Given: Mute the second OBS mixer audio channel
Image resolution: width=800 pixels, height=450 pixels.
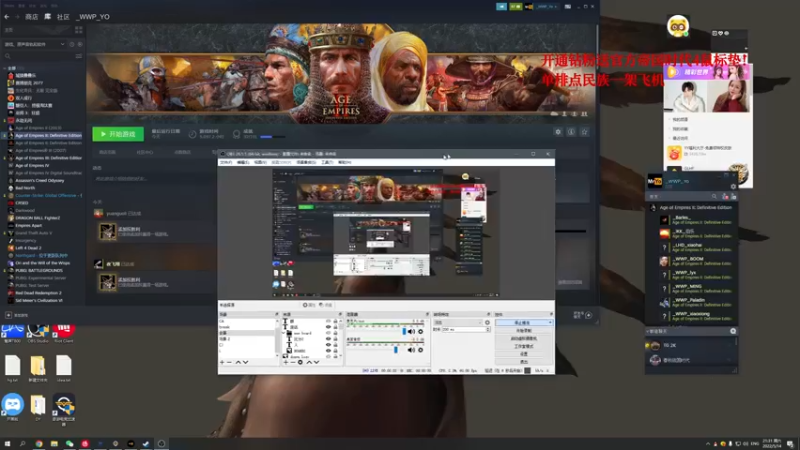Looking at the screenshot, I should (411, 350).
